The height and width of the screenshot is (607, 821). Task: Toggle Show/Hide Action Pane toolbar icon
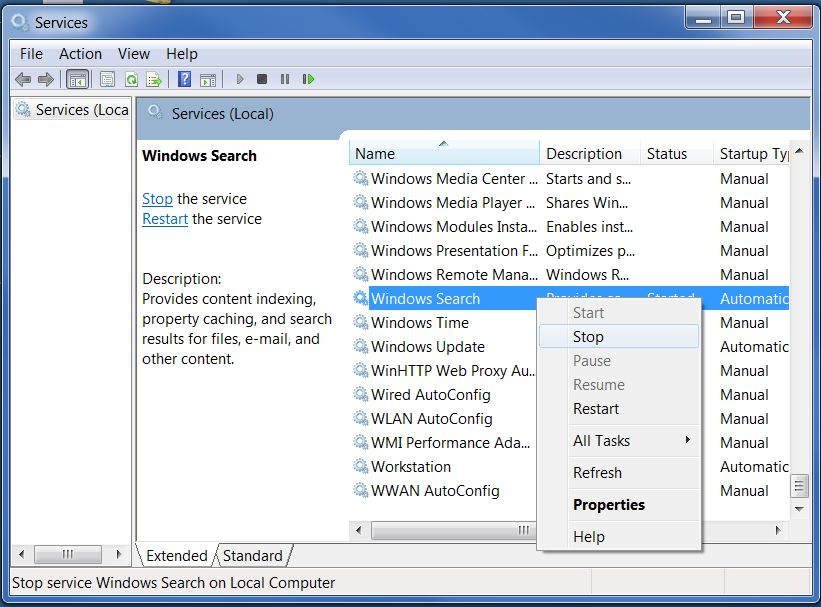coord(208,80)
